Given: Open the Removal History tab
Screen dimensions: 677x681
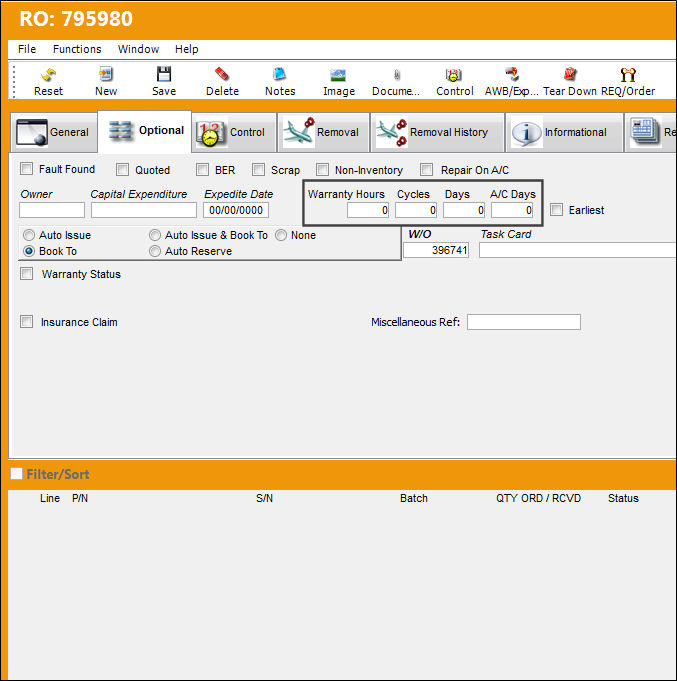Looking at the screenshot, I should (437, 132).
